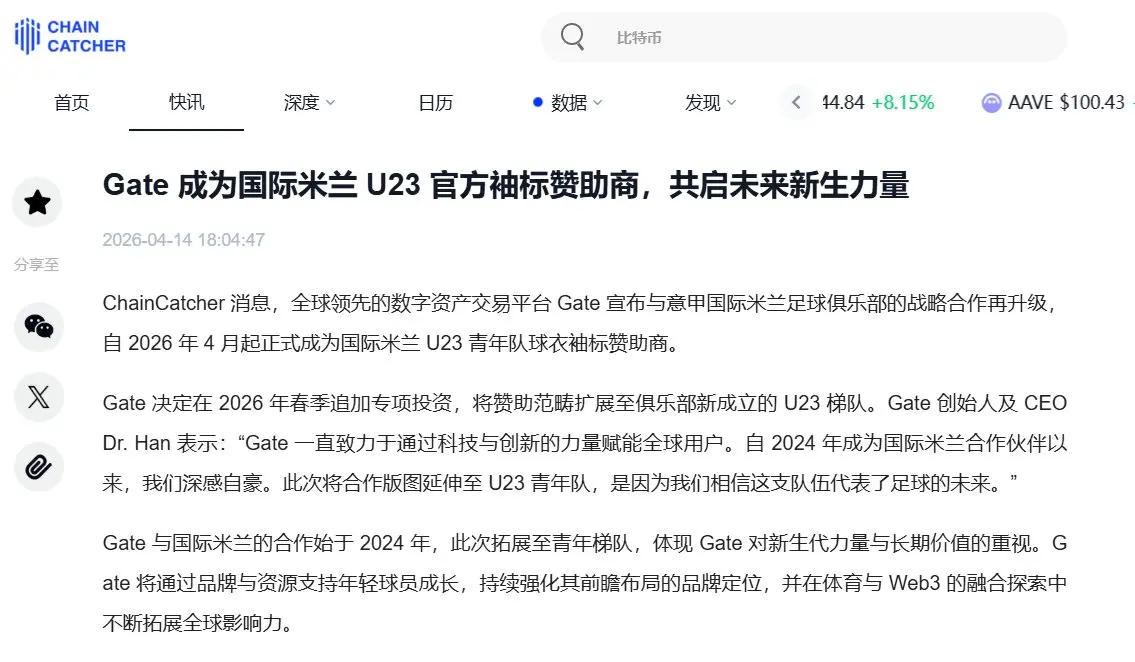The width and height of the screenshot is (1135, 662).
Task: Click the ticker left arrow button
Action: pos(796,103)
